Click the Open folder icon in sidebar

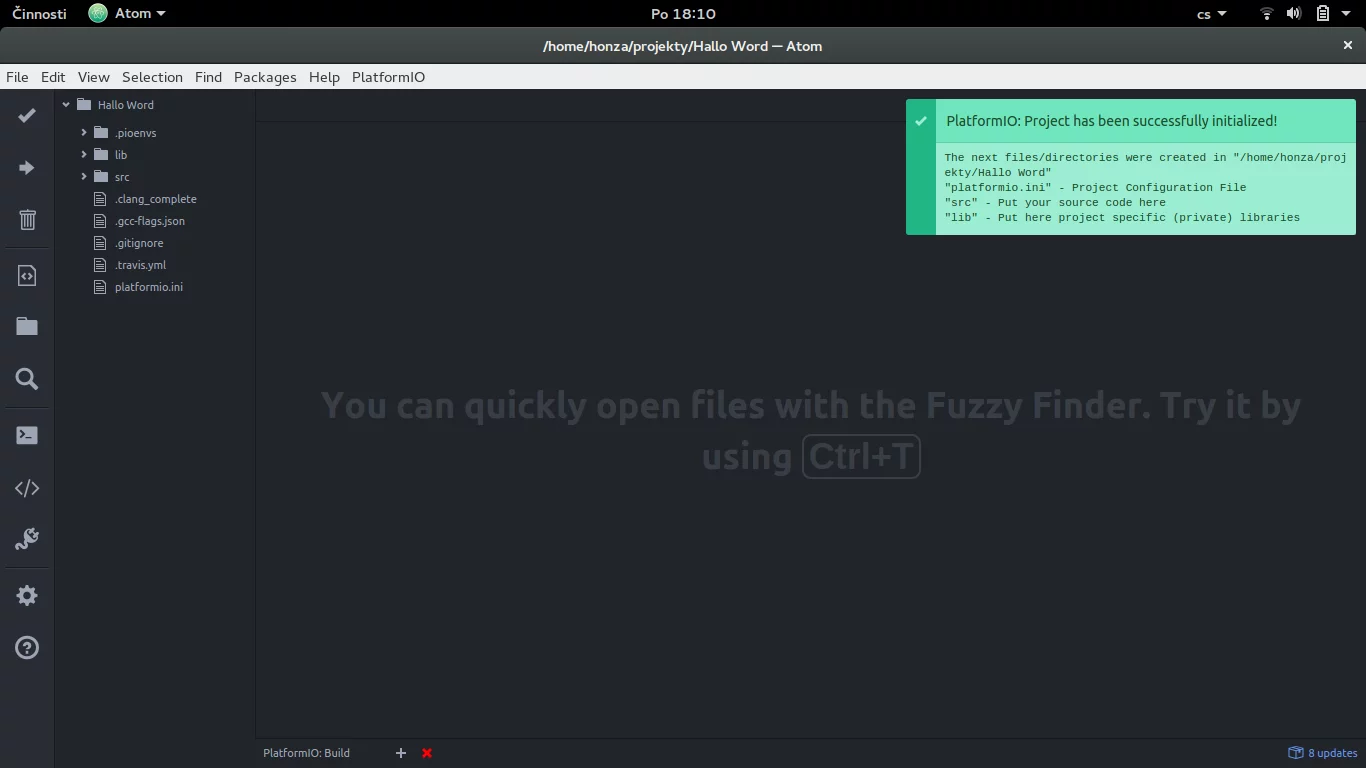click(27, 327)
